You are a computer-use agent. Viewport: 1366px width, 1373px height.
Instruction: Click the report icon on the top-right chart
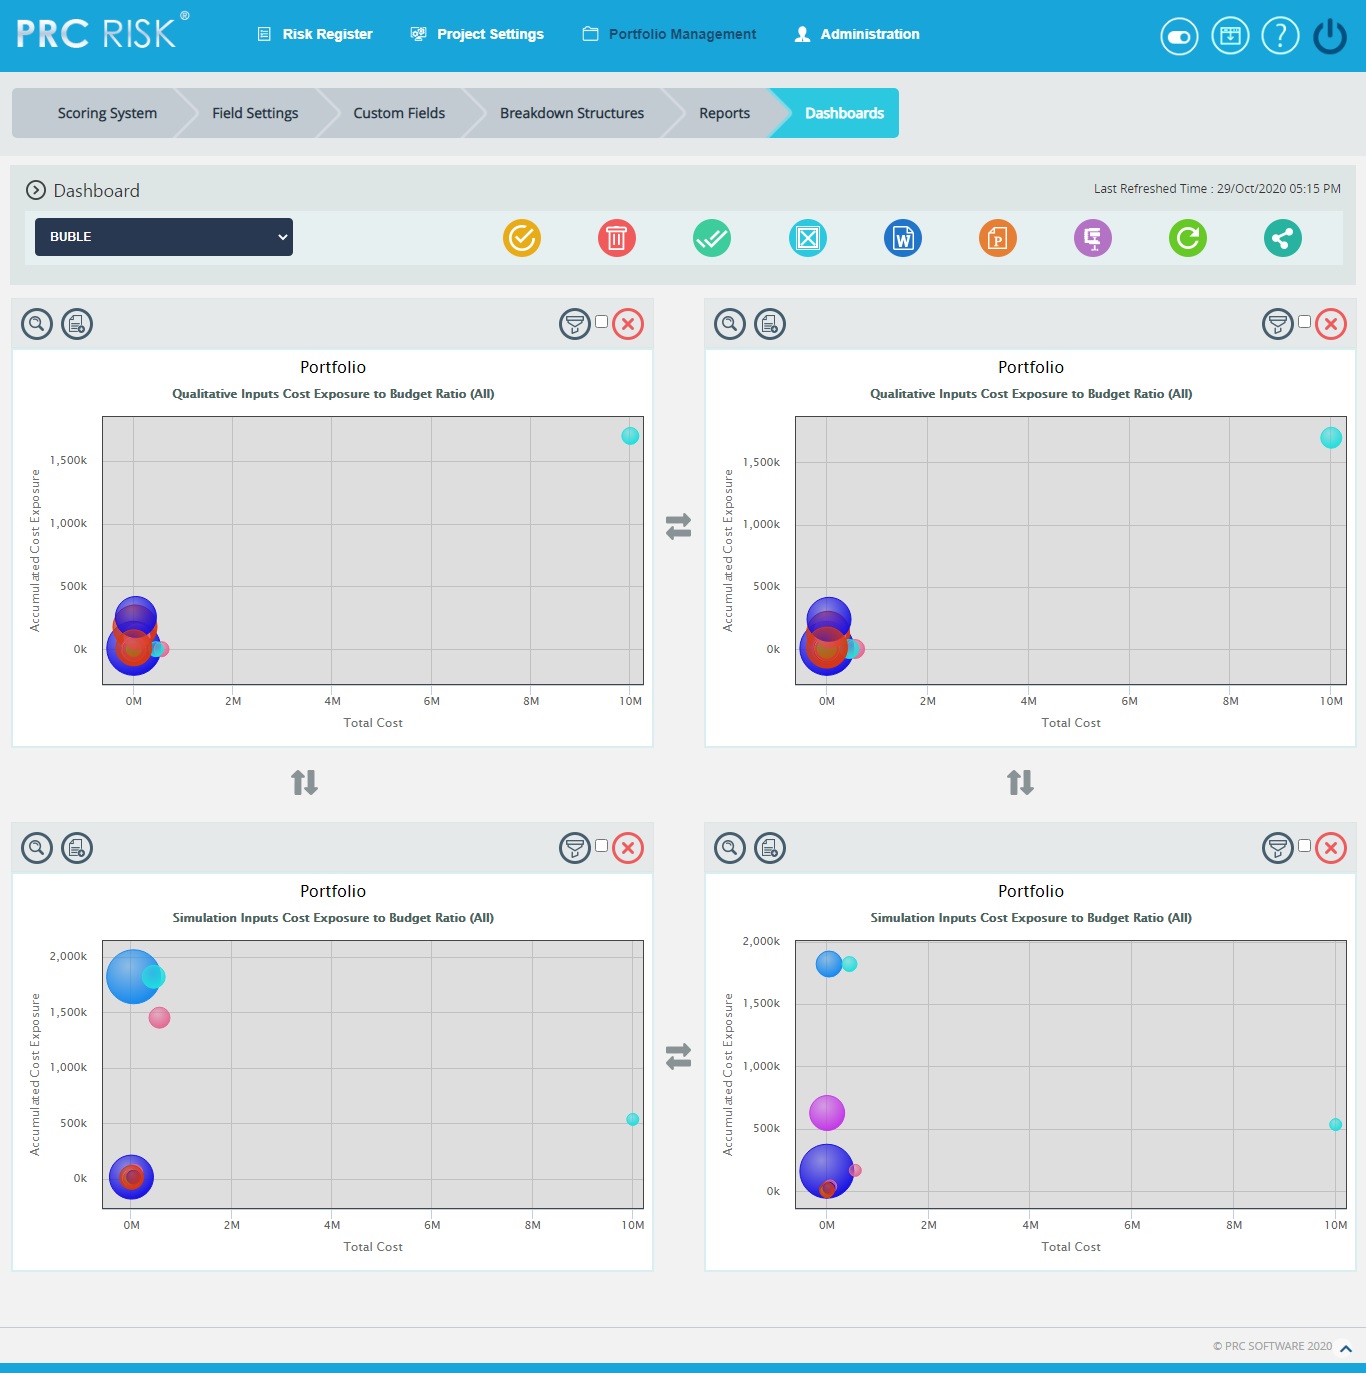769,324
